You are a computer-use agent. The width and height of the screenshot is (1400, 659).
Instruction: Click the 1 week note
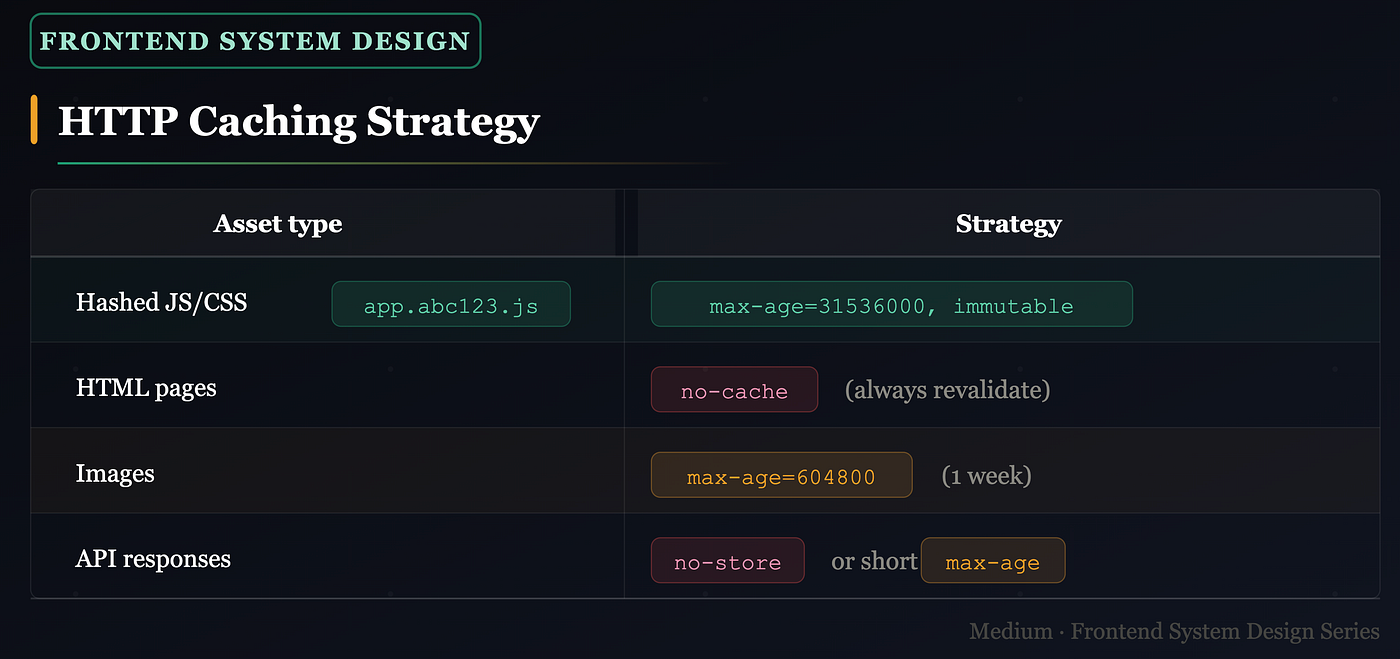(986, 476)
